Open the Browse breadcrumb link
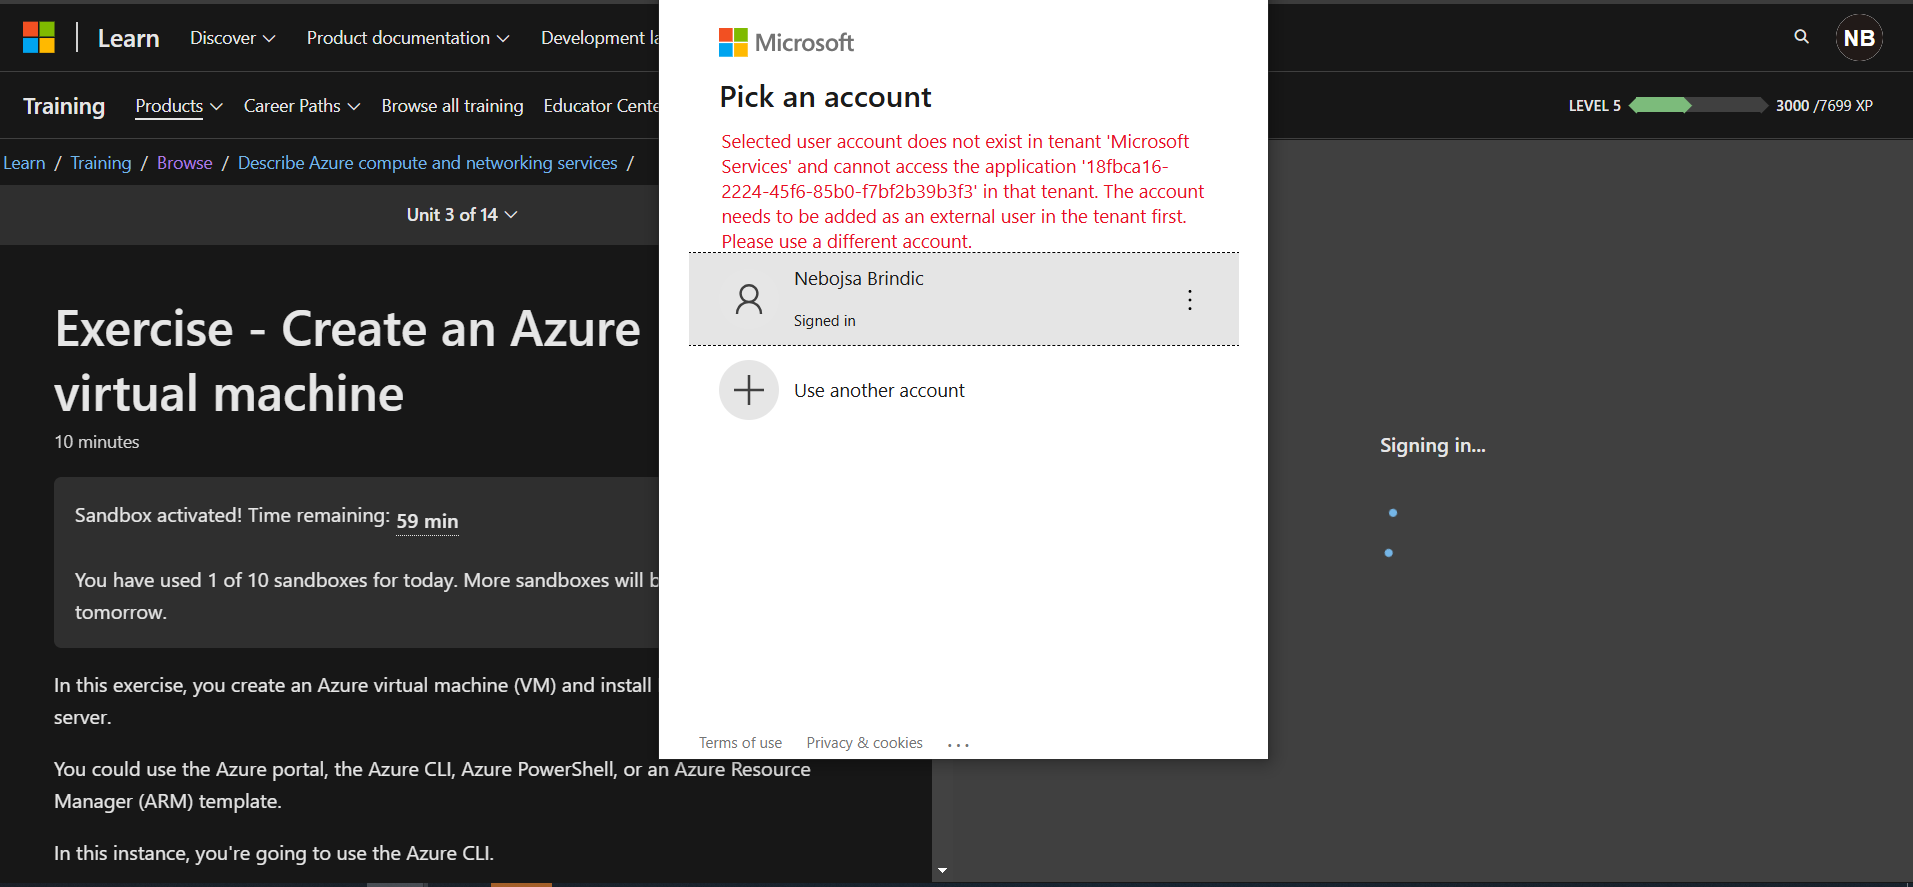 tap(184, 163)
